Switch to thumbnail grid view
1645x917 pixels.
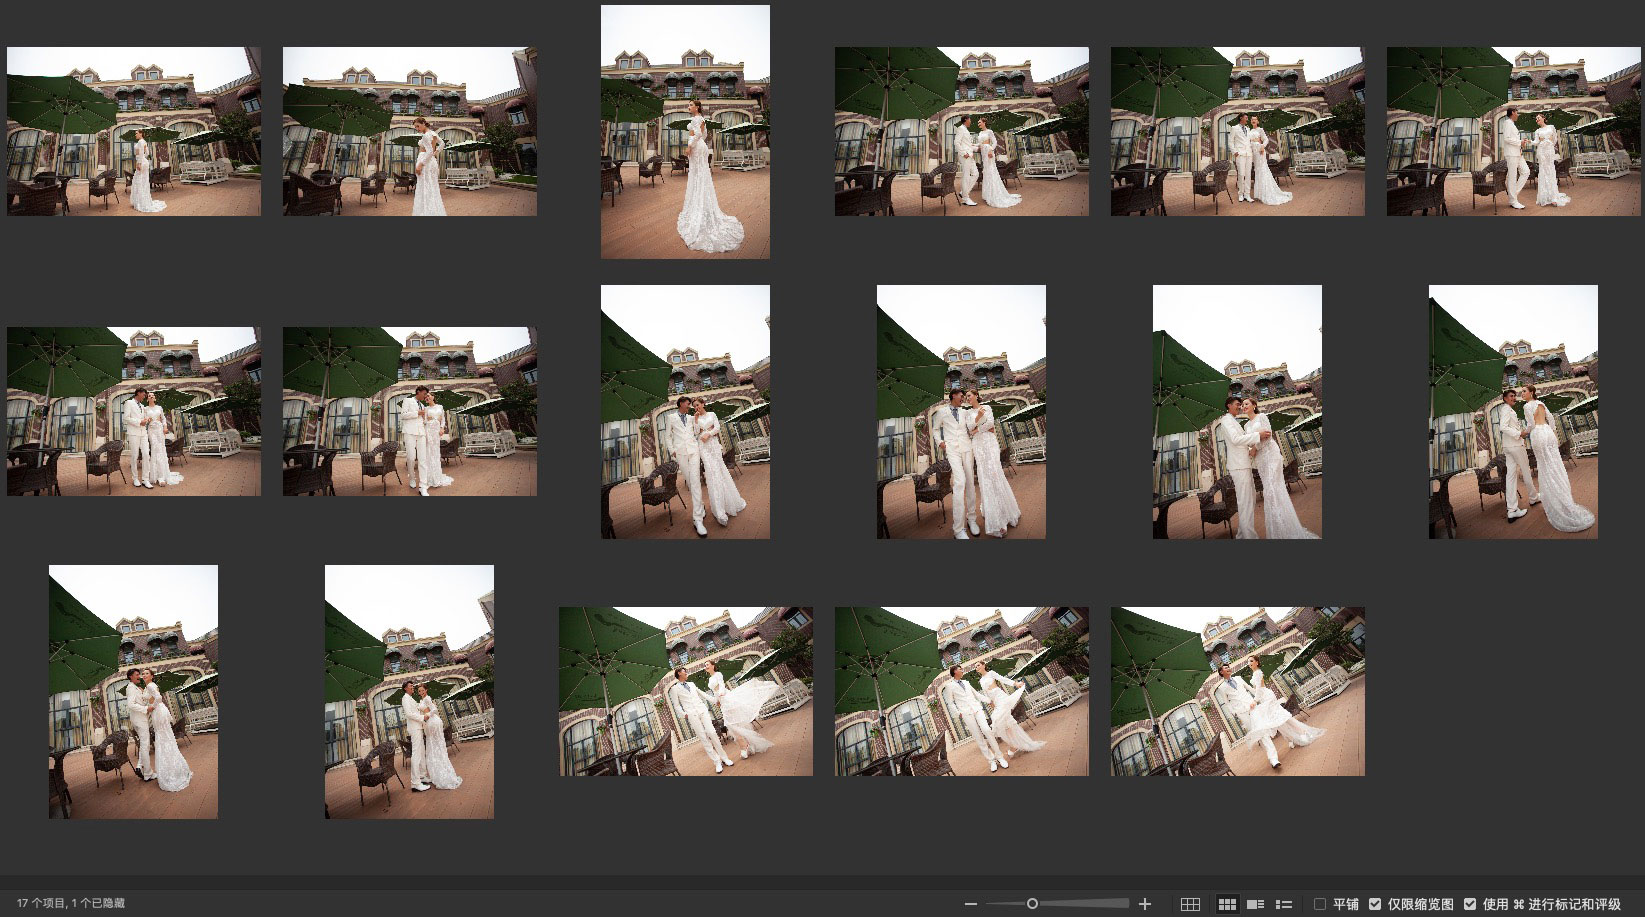[1227, 904]
